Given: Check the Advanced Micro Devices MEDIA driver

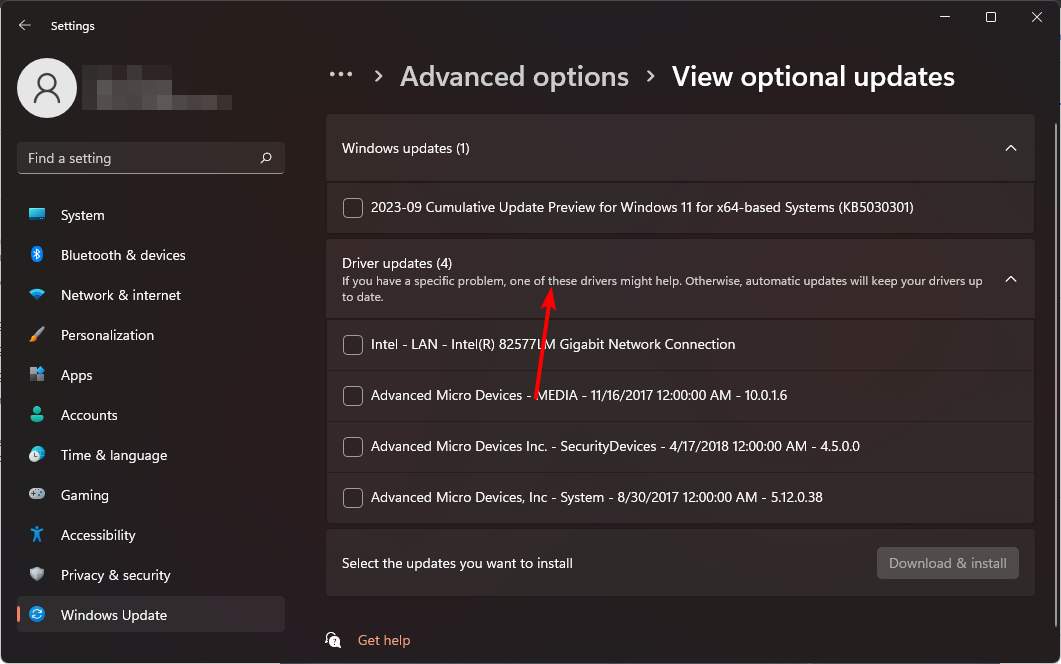Looking at the screenshot, I should tap(352, 396).
